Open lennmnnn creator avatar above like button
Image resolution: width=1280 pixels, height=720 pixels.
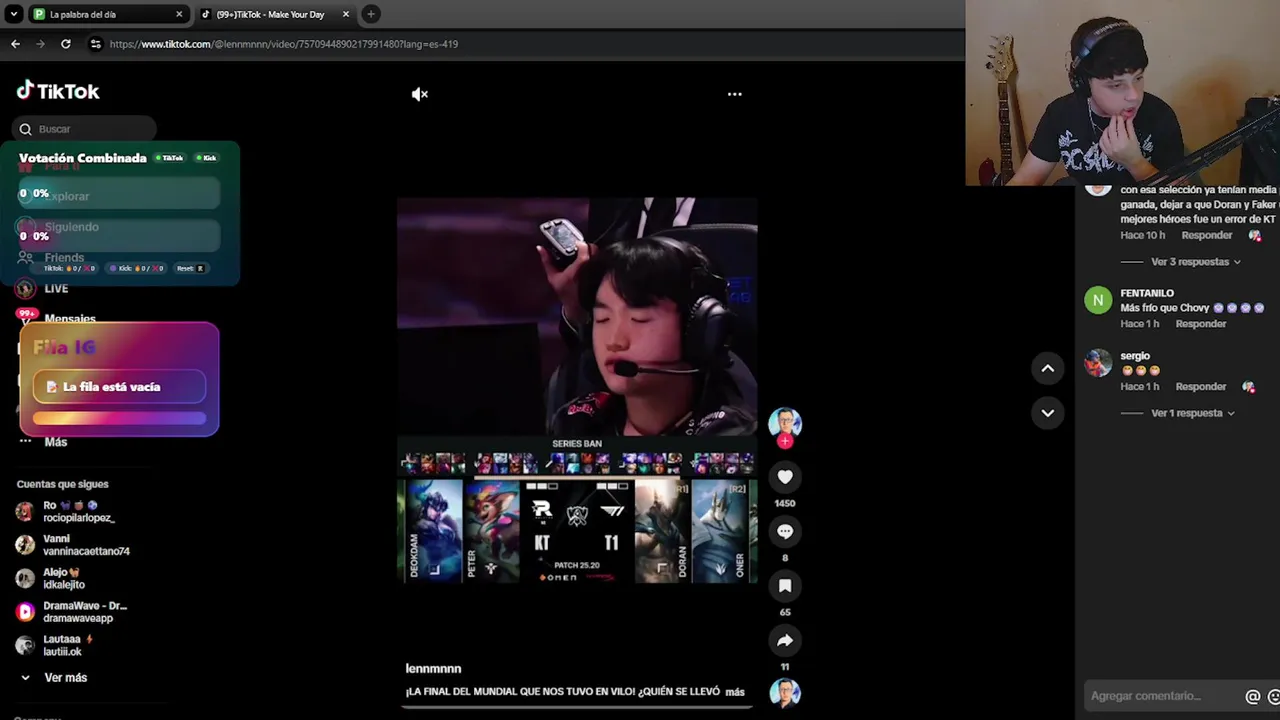[785, 423]
